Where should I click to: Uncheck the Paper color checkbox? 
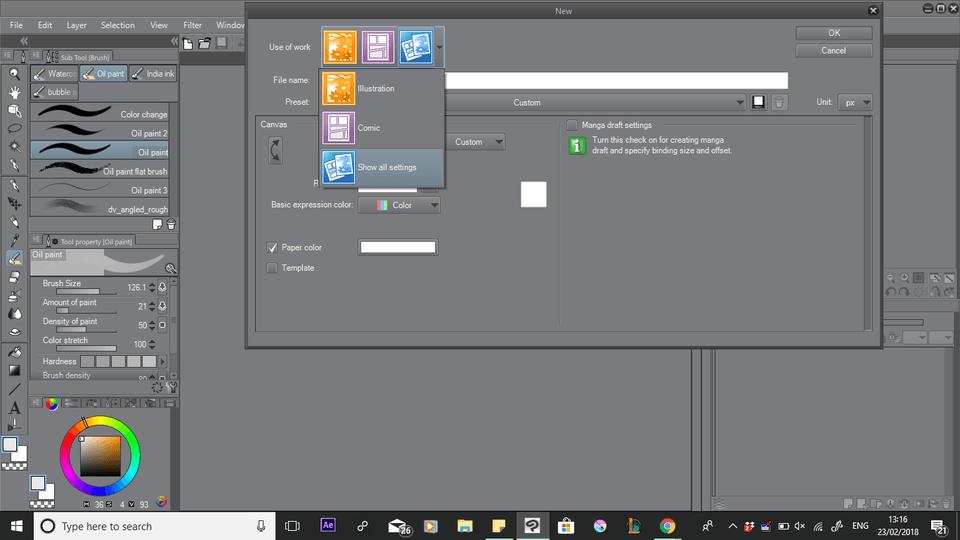coord(272,247)
